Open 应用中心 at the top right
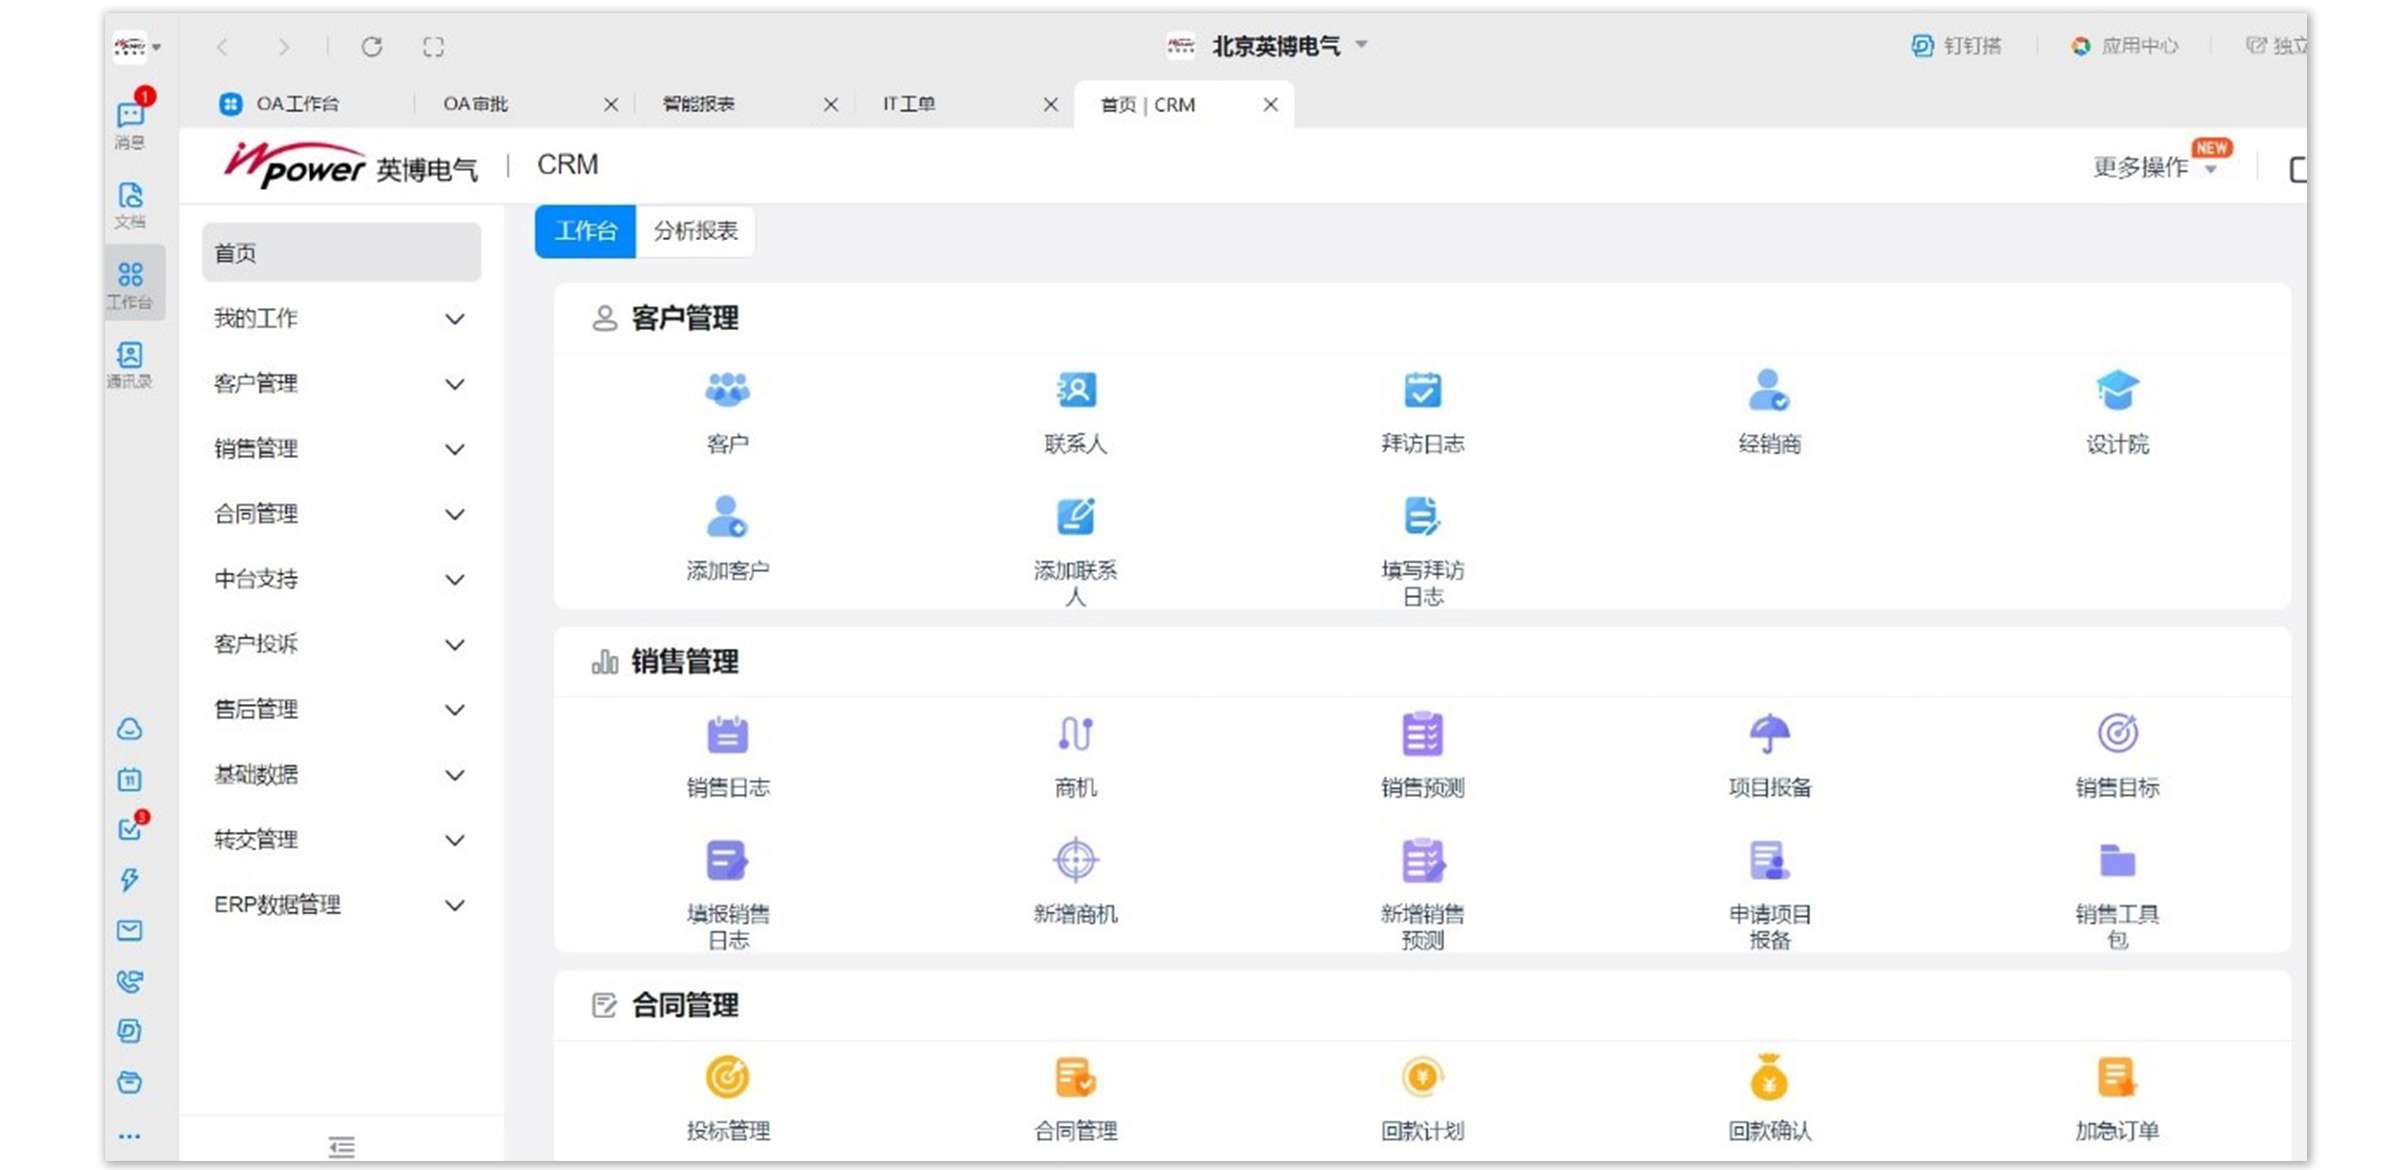The image size is (2400, 1170). point(2125,46)
